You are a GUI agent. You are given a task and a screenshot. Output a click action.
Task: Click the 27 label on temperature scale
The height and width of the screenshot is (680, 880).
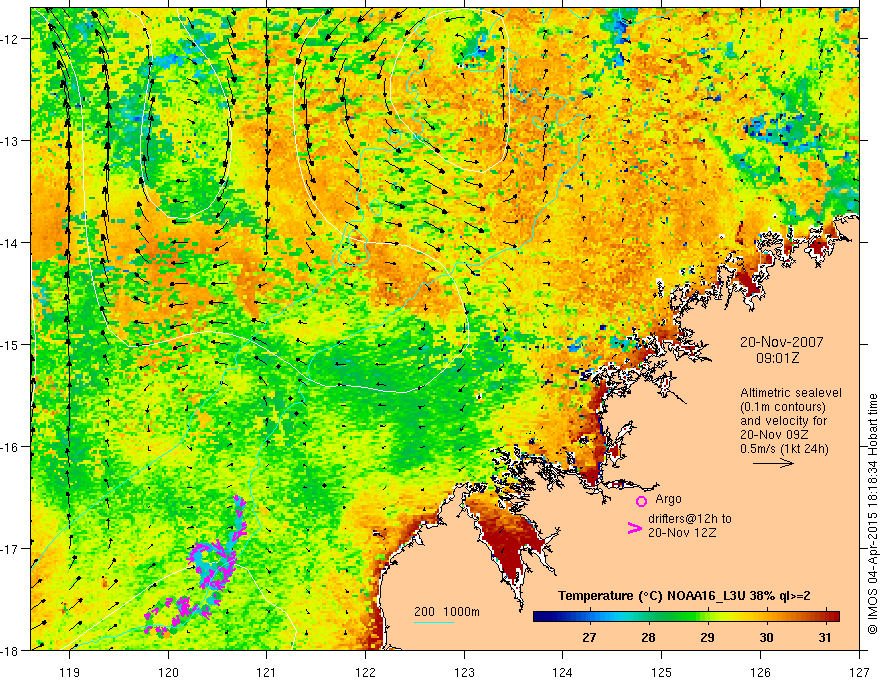pos(589,637)
